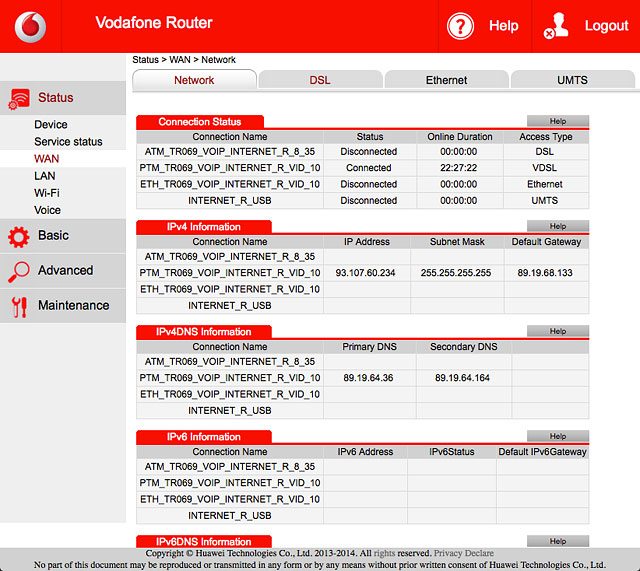Open Voice in the sidebar
The height and width of the screenshot is (571, 640).
[47, 210]
